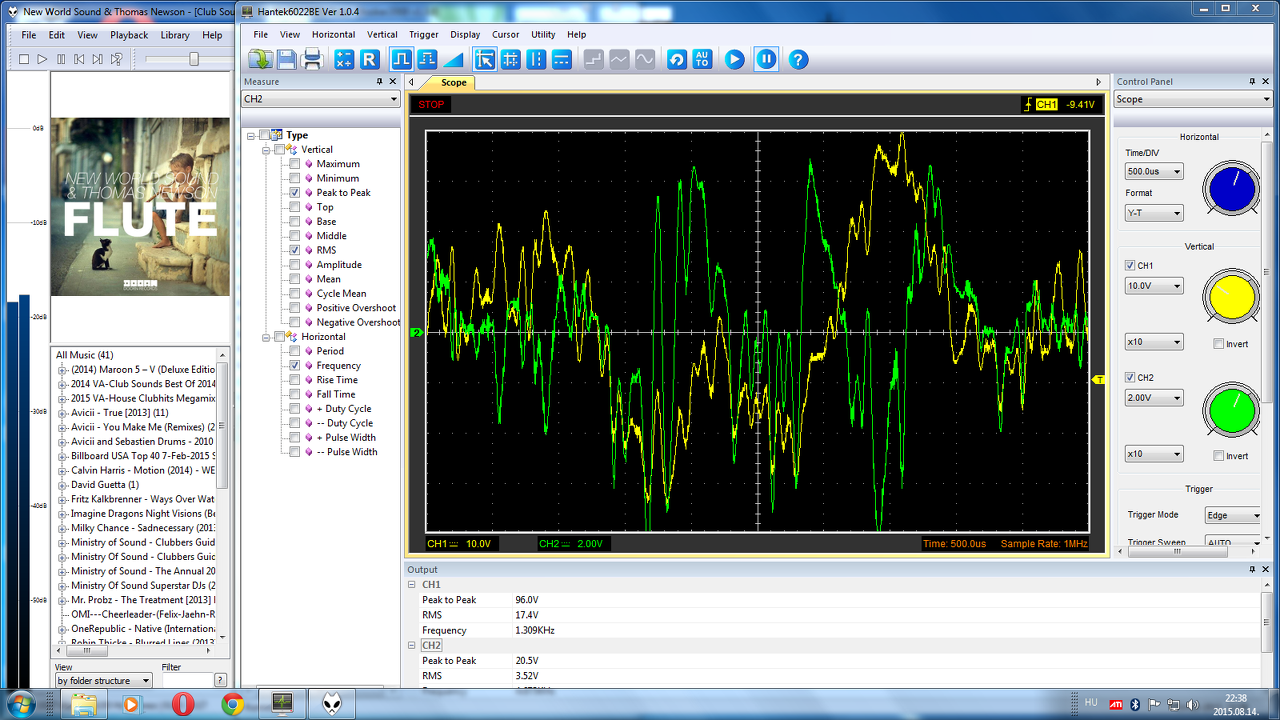Enable the Rise Time measurement checkbox
Screen dimensions: 1280x720
pos(295,380)
